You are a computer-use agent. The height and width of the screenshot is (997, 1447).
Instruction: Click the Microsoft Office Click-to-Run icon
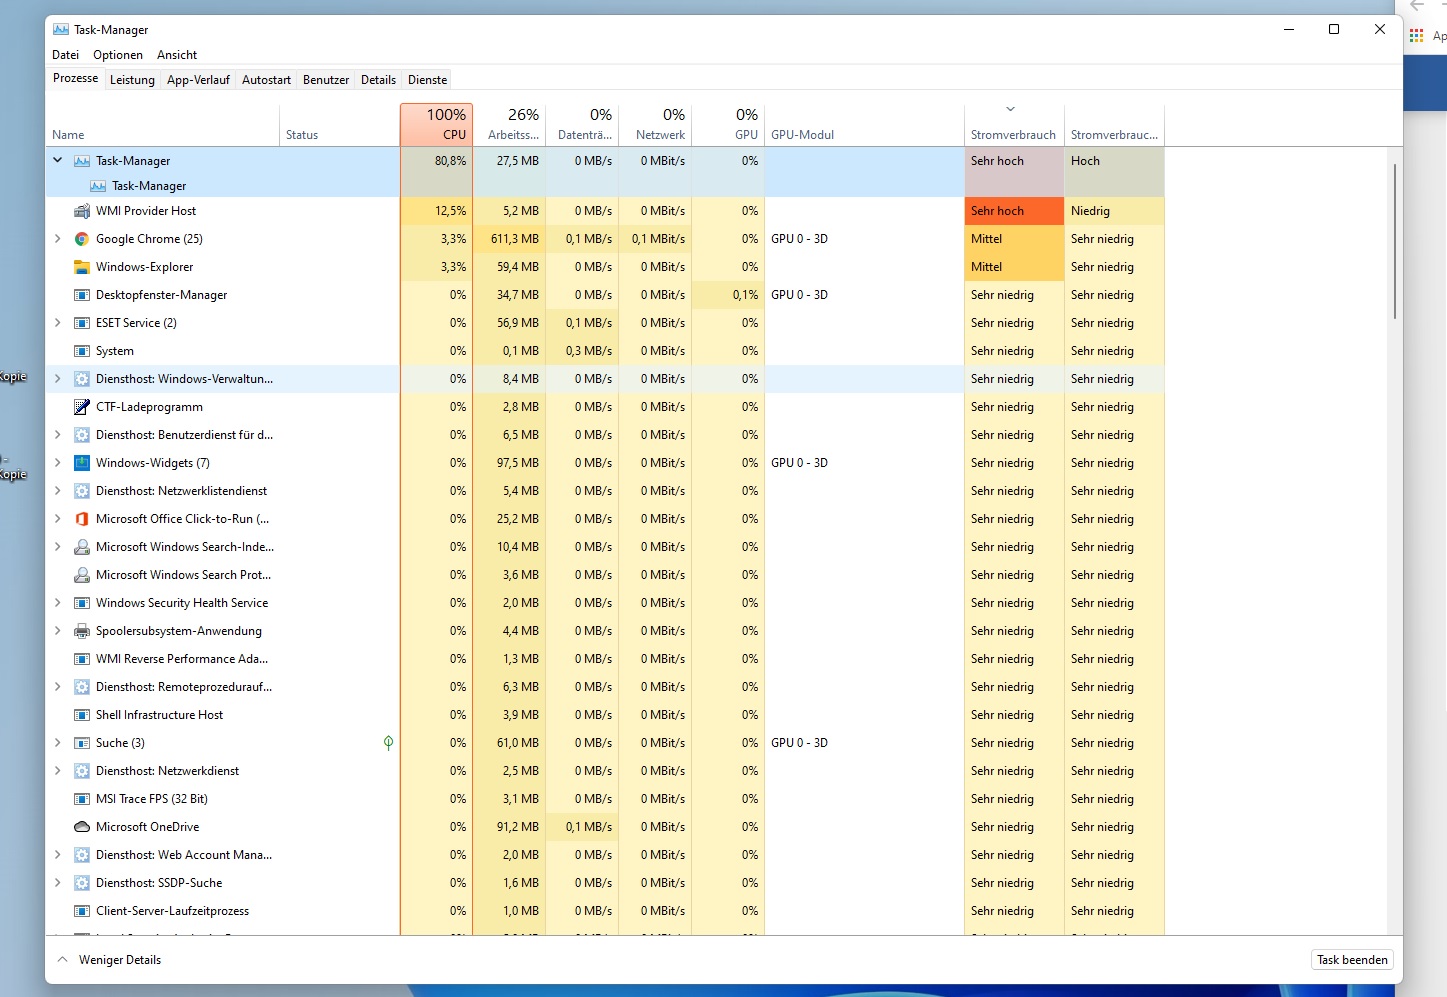pos(82,519)
